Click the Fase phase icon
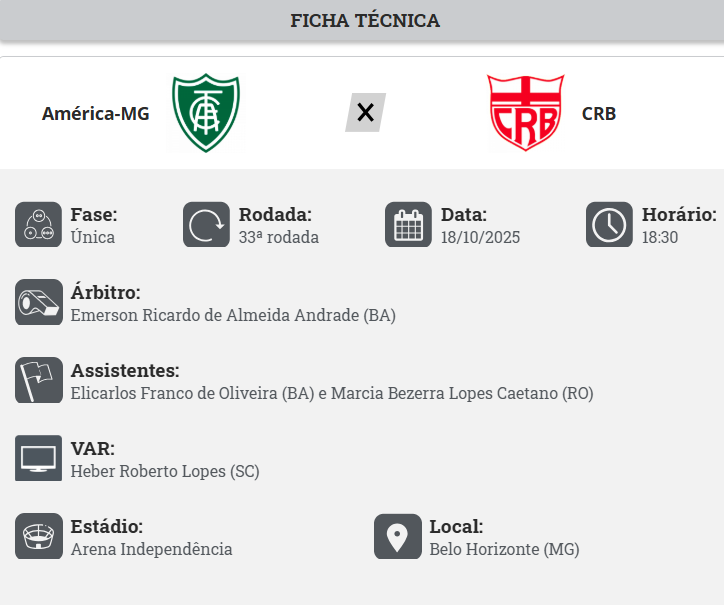 pos(39,225)
